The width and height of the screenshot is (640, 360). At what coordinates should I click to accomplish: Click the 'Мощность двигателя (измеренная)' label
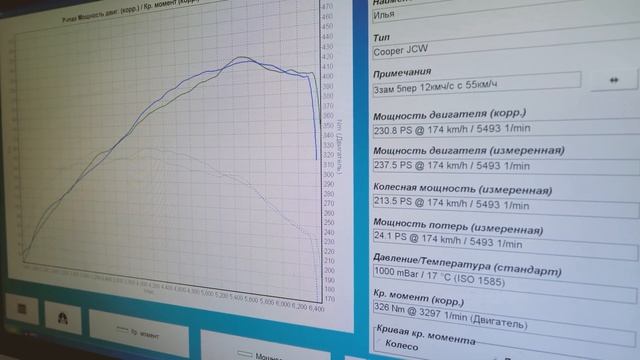(469, 151)
